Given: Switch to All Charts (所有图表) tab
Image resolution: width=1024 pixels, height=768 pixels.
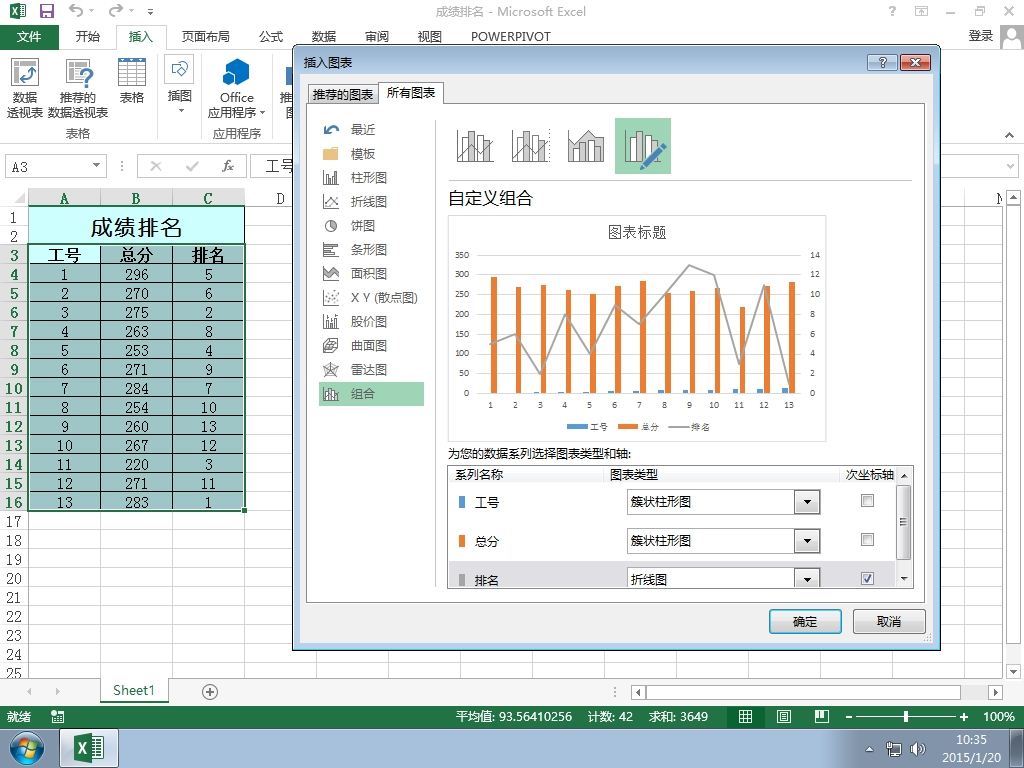Looking at the screenshot, I should click(x=411, y=93).
